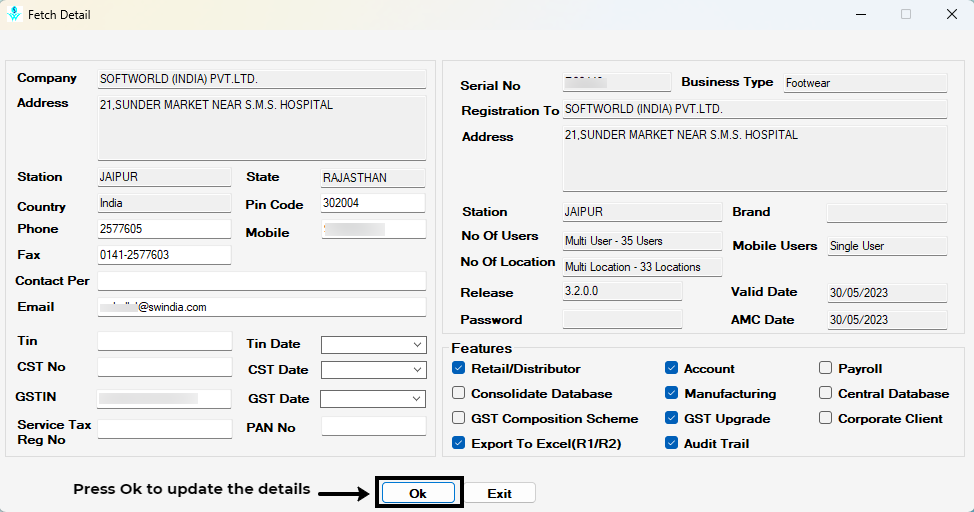
Task: Uncheck the Manufacturing feature
Action: pos(671,394)
